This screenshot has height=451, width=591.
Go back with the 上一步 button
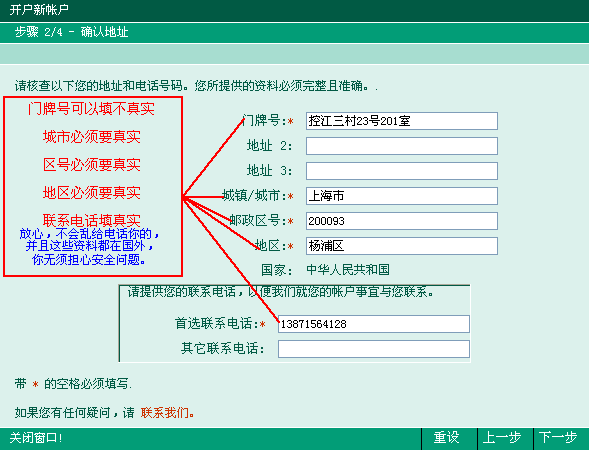502,438
